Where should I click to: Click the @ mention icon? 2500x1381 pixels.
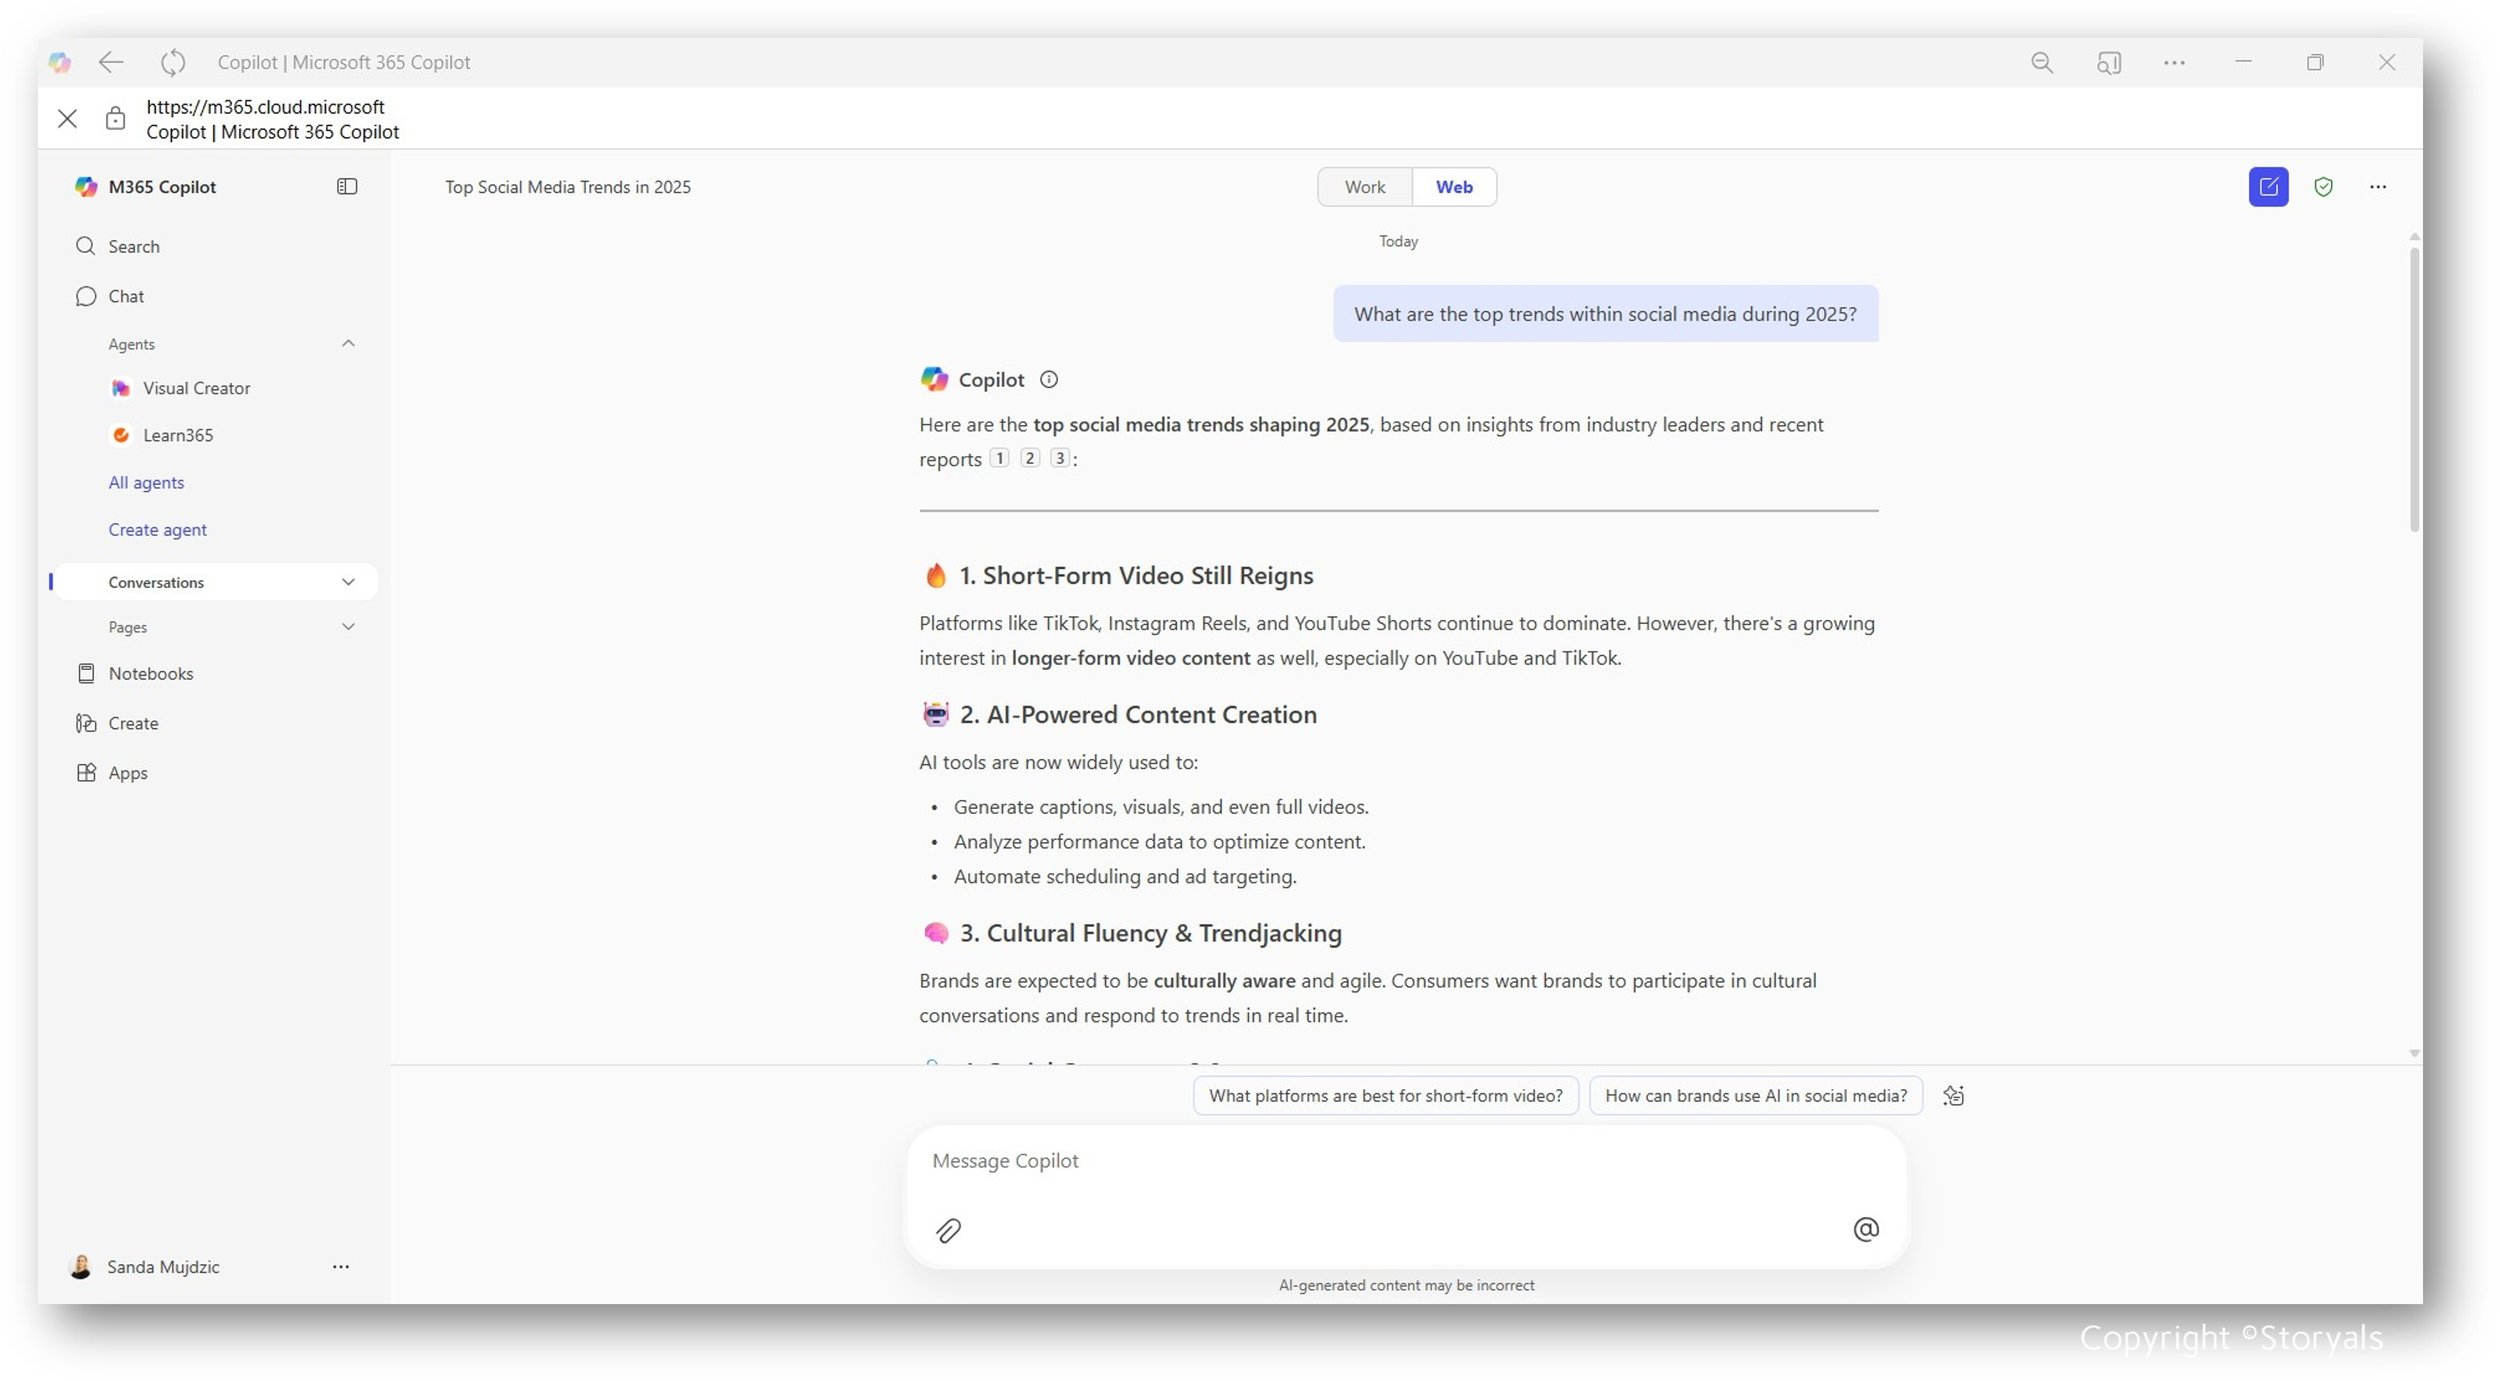[1865, 1228]
